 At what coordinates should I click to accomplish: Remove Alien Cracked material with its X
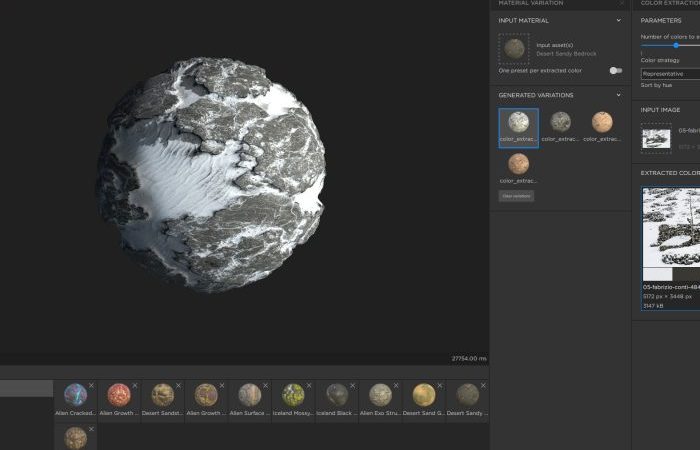[x=91, y=385]
